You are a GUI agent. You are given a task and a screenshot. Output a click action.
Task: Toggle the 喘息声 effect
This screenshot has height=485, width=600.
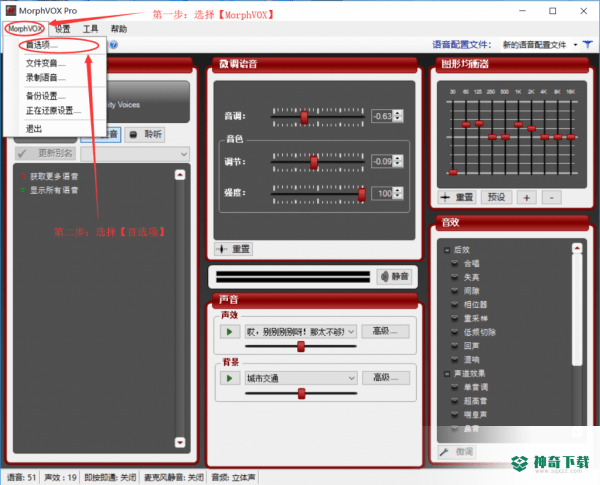coord(455,415)
